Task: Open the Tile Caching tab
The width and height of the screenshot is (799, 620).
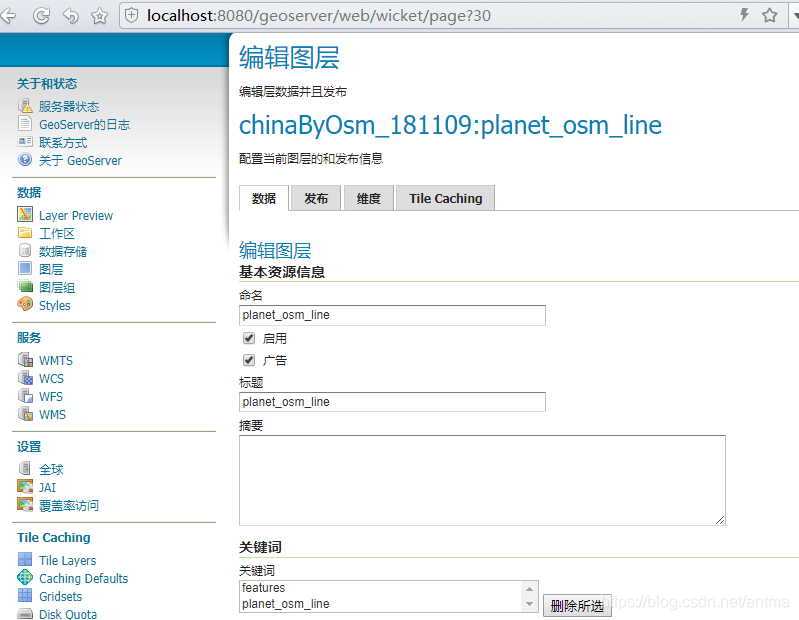Action: tap(445, 198)
